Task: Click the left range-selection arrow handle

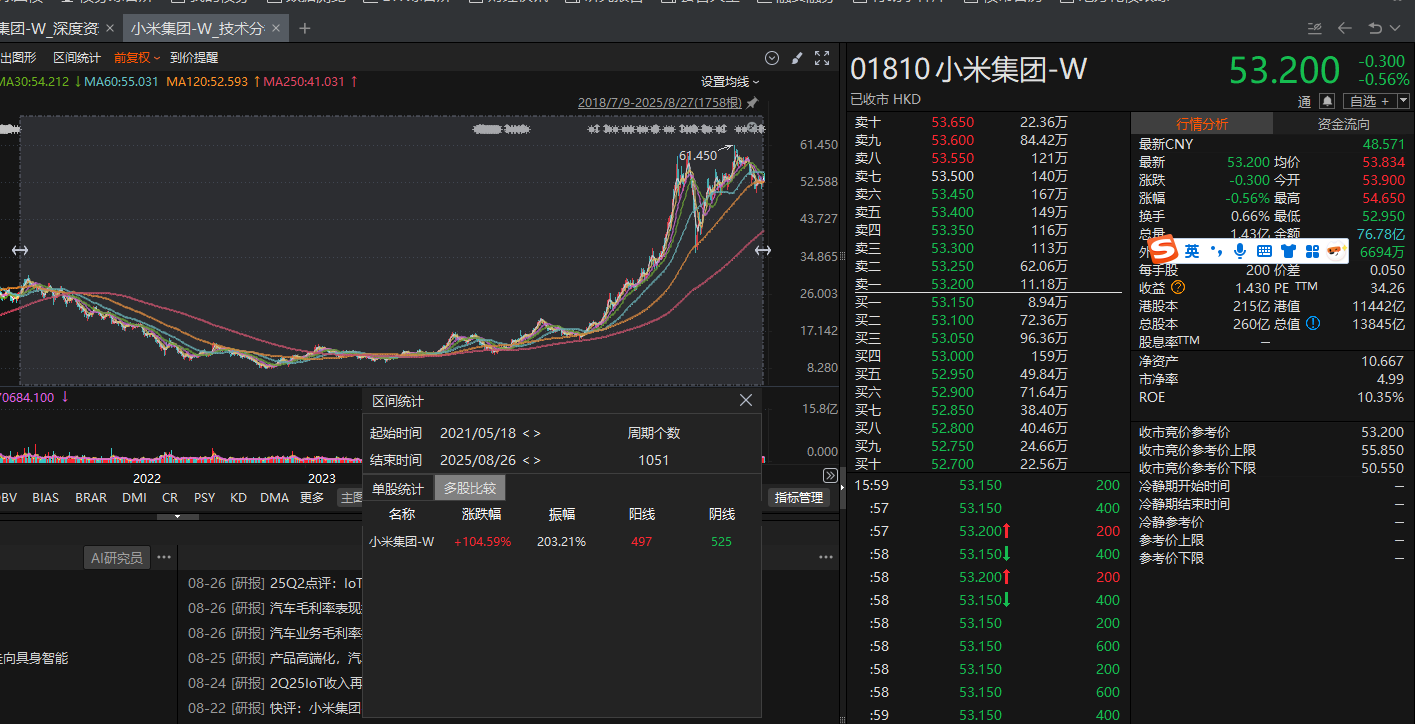Action: point(20,250)
